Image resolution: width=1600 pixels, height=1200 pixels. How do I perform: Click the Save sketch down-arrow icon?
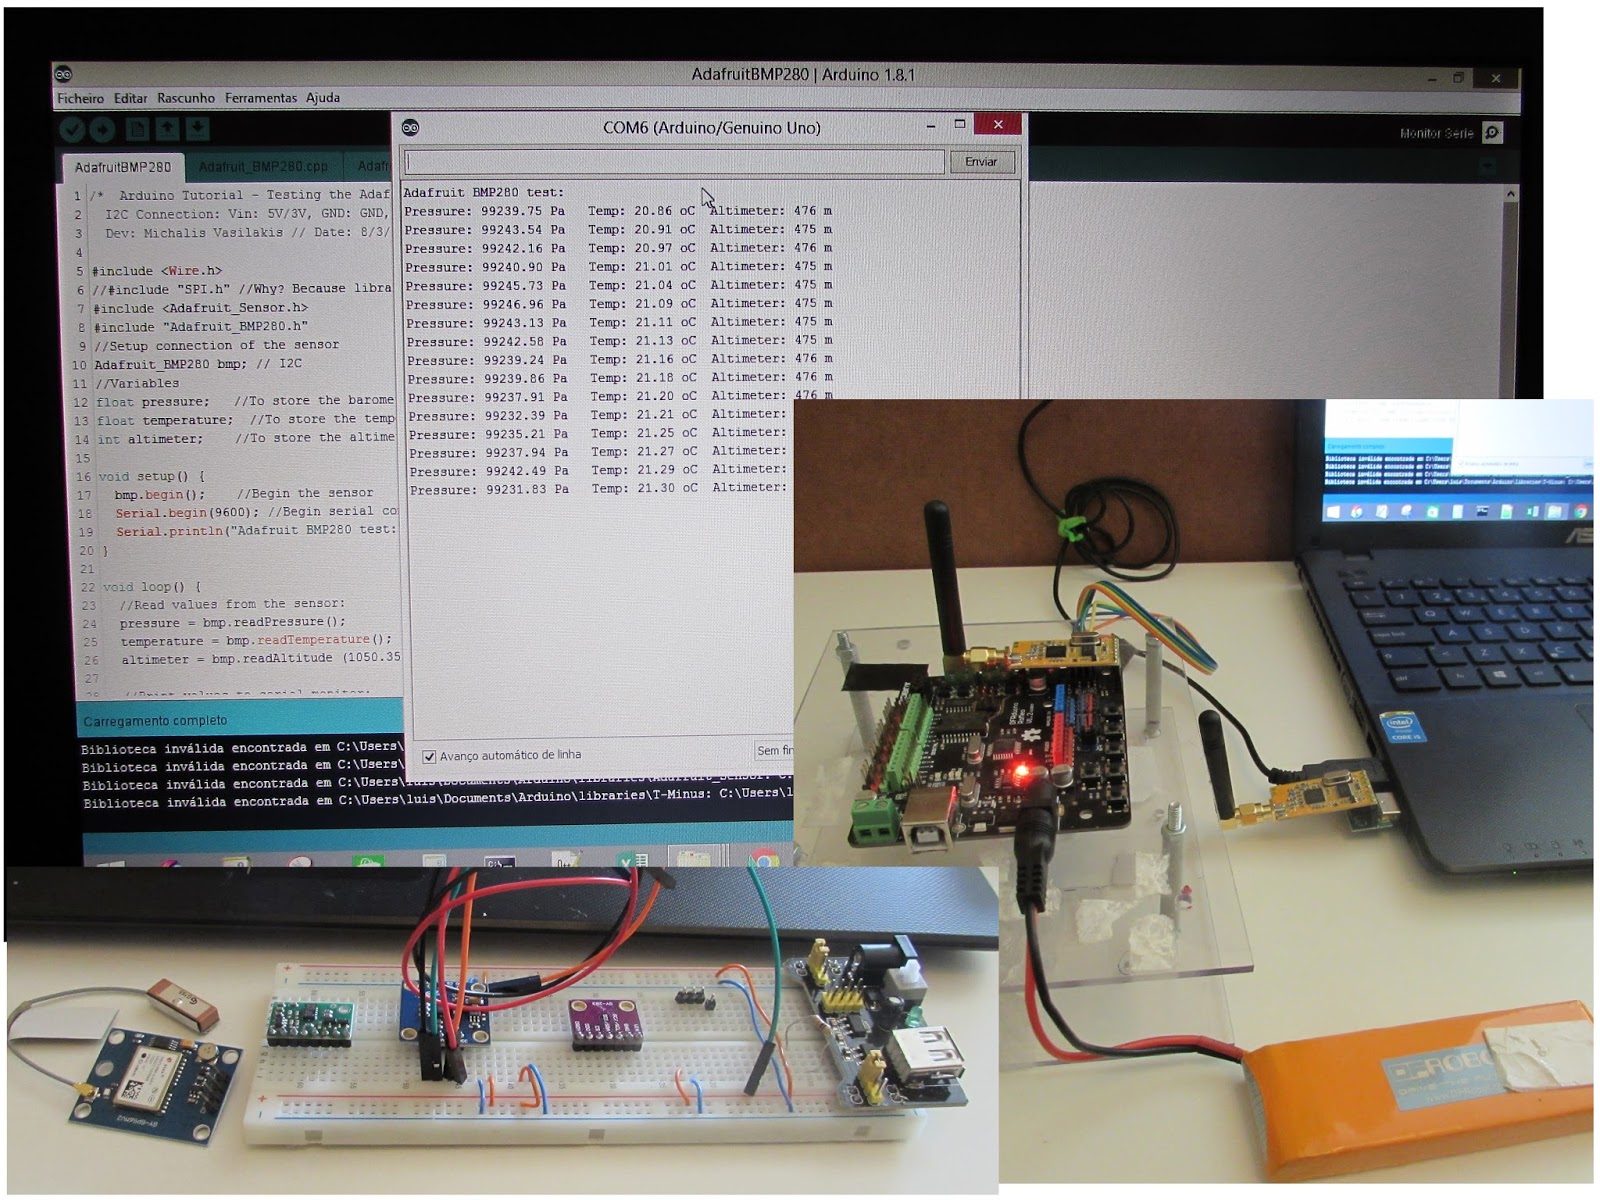tap(197, 129)
